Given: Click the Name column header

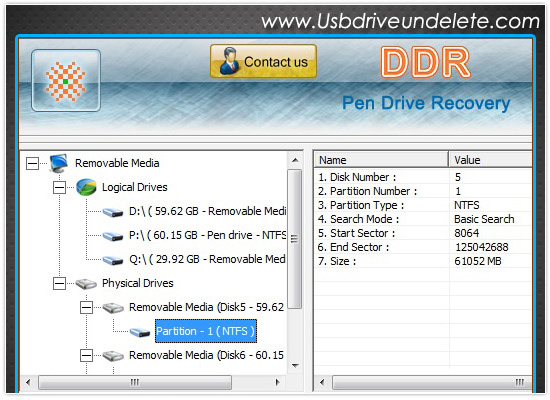Looking at the screenshot, I should (x=381, y=160).
